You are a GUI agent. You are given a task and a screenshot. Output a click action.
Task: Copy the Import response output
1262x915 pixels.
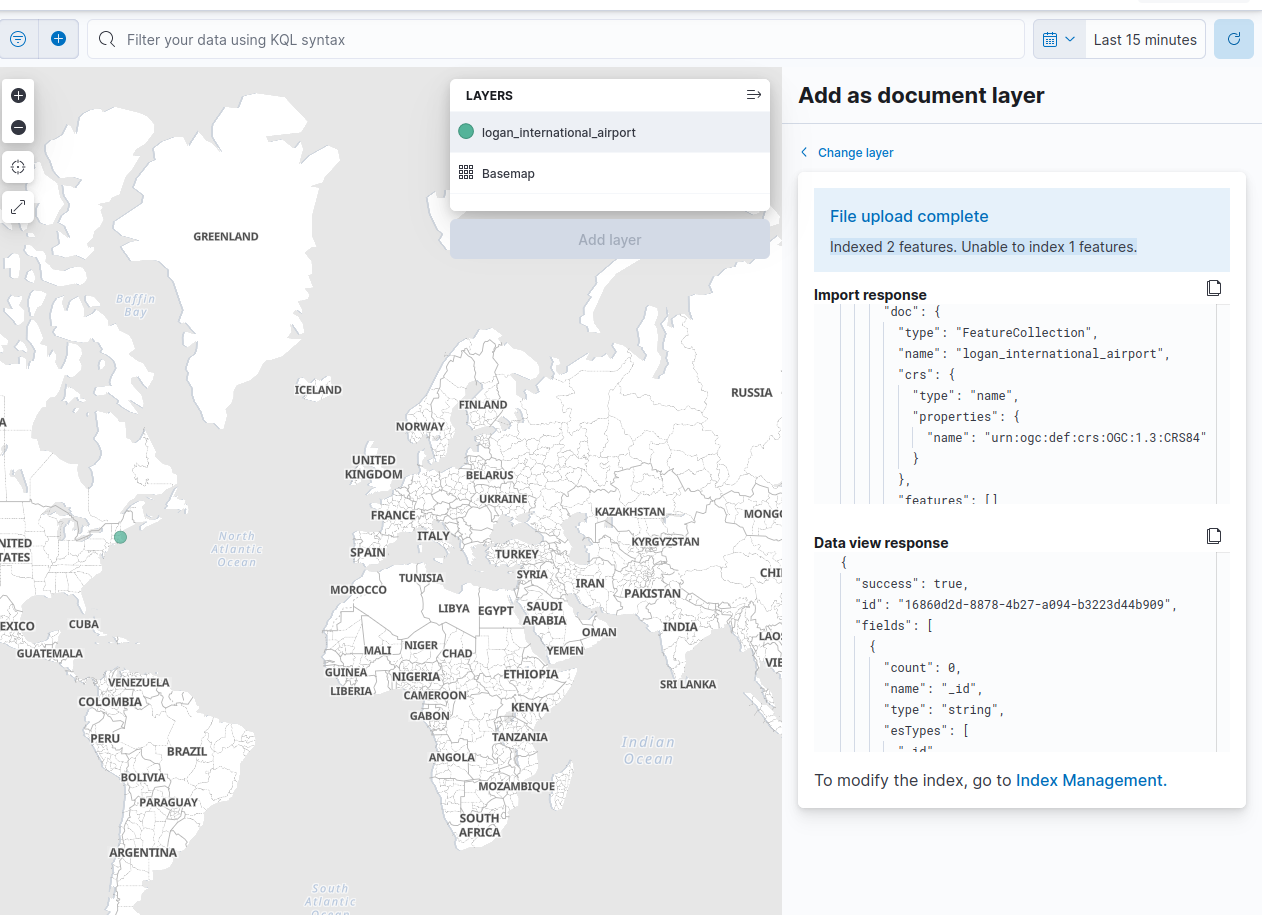tap(1213, 288)
